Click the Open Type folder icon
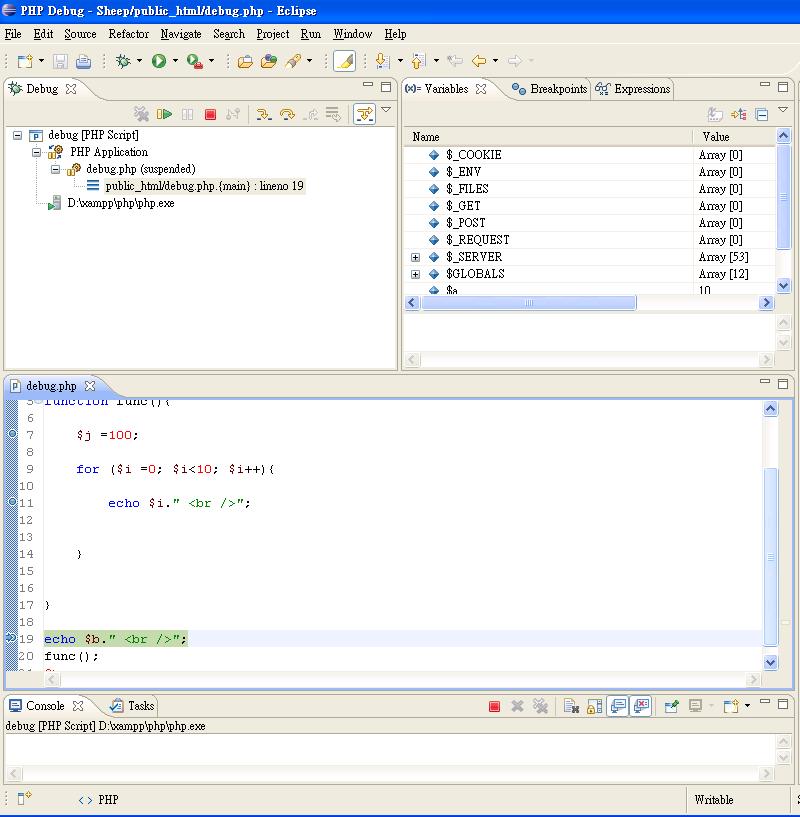 tap(245, 61)
